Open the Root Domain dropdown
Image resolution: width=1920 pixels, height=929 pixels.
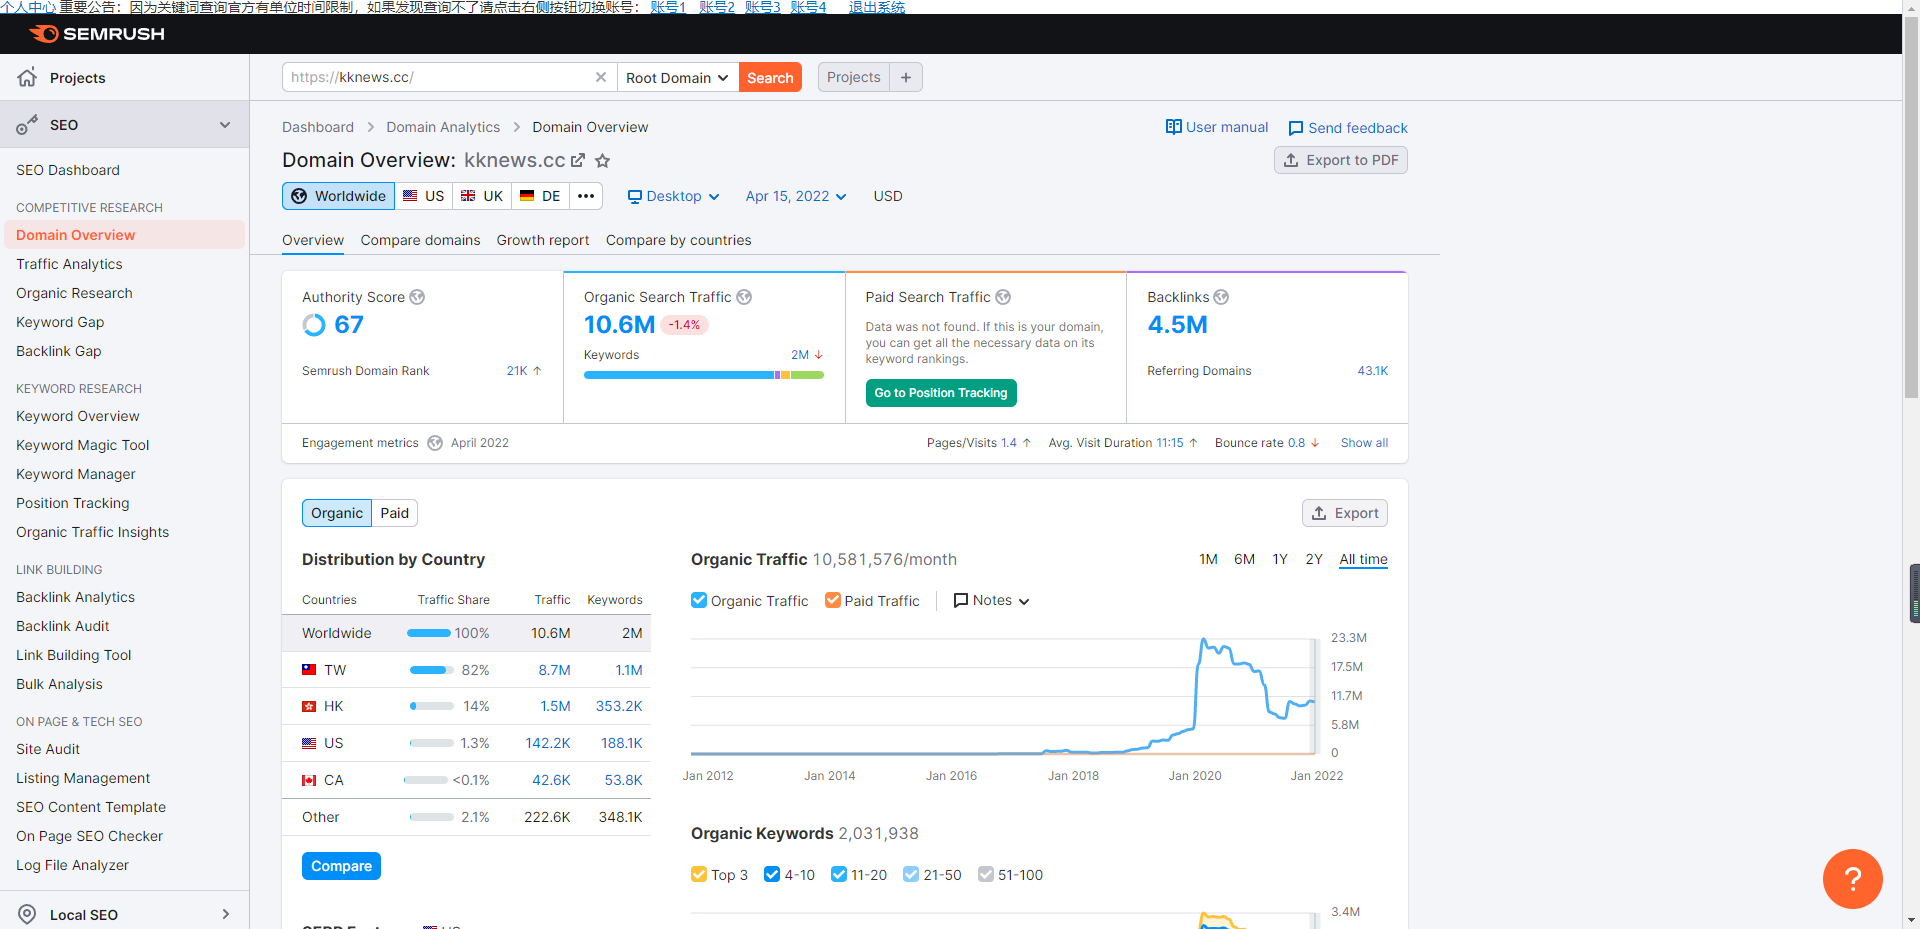[677, 77]
